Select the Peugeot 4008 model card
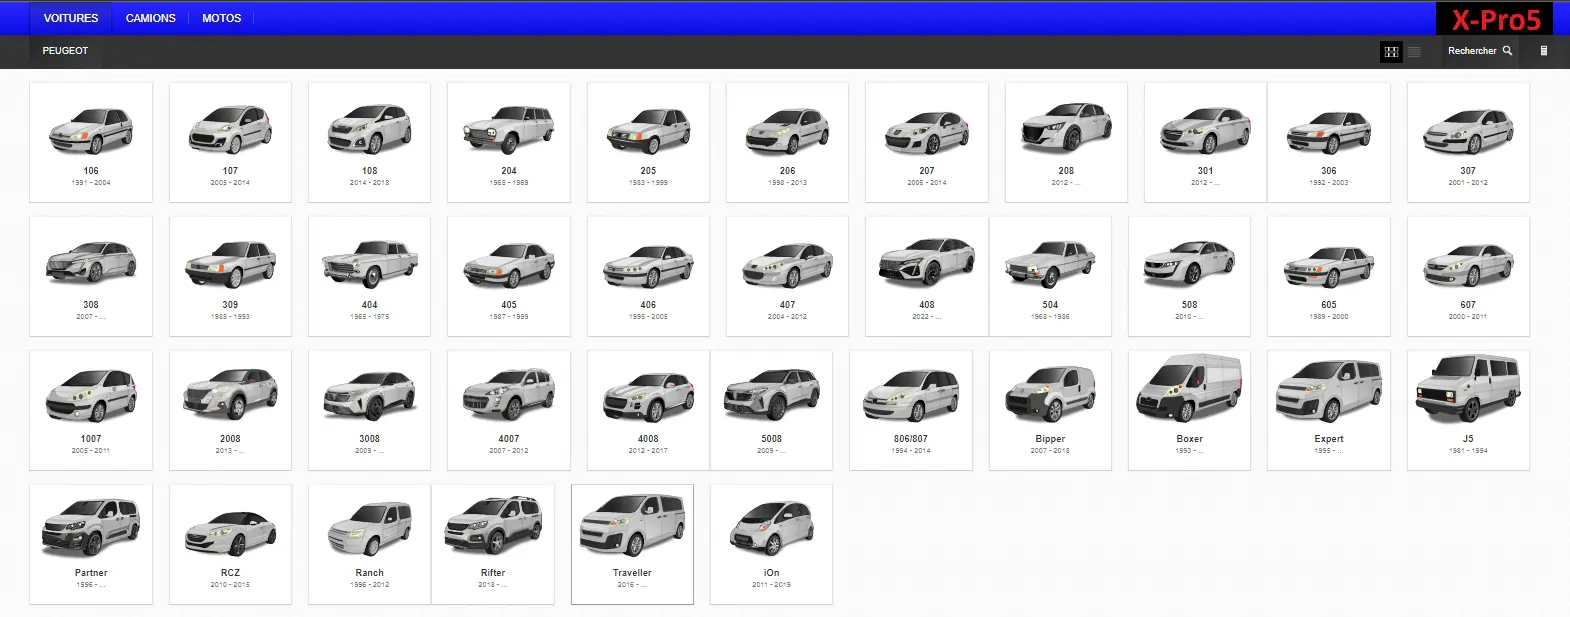This screenshot has height=617, width=1570. (648, 410)
